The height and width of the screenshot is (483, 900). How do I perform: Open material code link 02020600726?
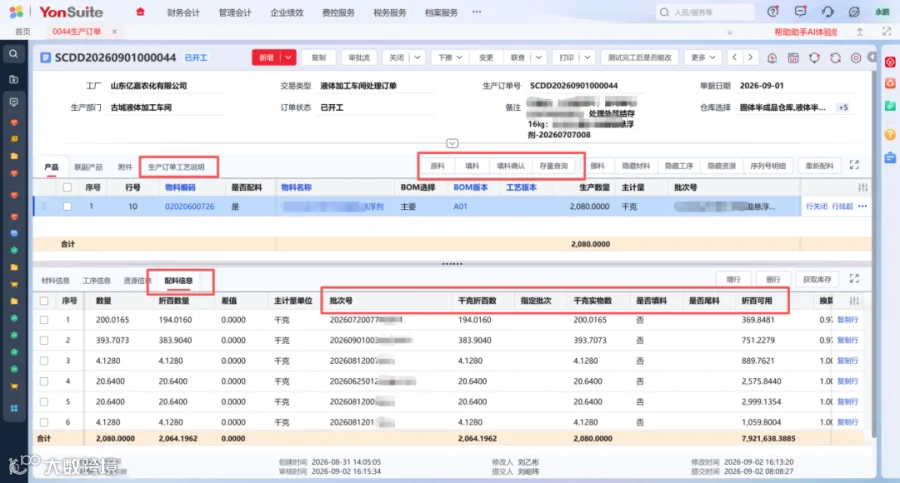point(189,206)
